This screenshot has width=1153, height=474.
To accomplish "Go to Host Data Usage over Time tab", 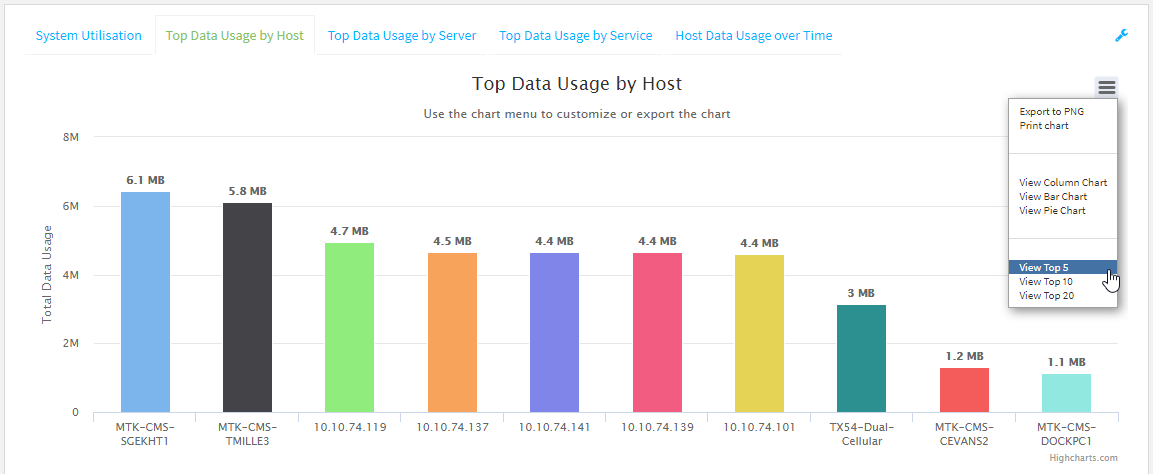I will click(x=753, y=36).
